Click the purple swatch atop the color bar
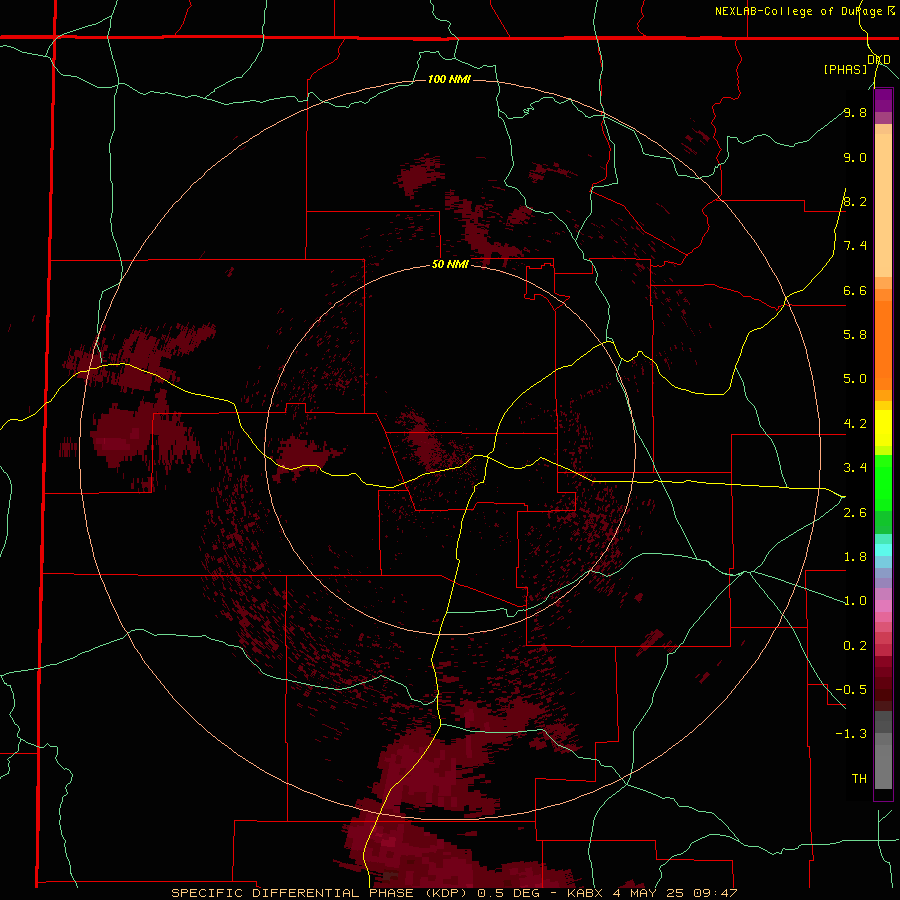This screenshot has height=900, width=900. tap(883, 101)
